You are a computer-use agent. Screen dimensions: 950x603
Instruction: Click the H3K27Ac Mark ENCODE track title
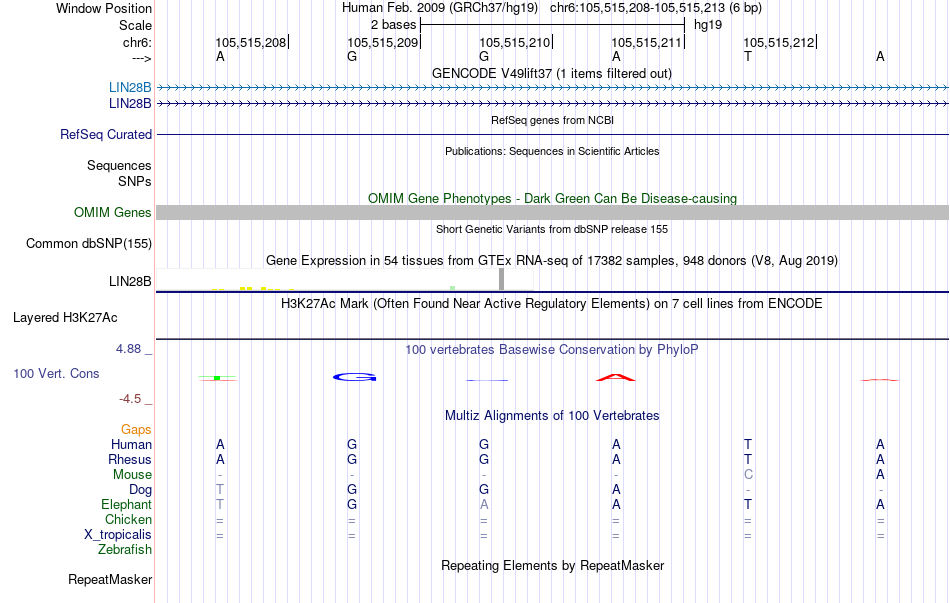point(552,304)
